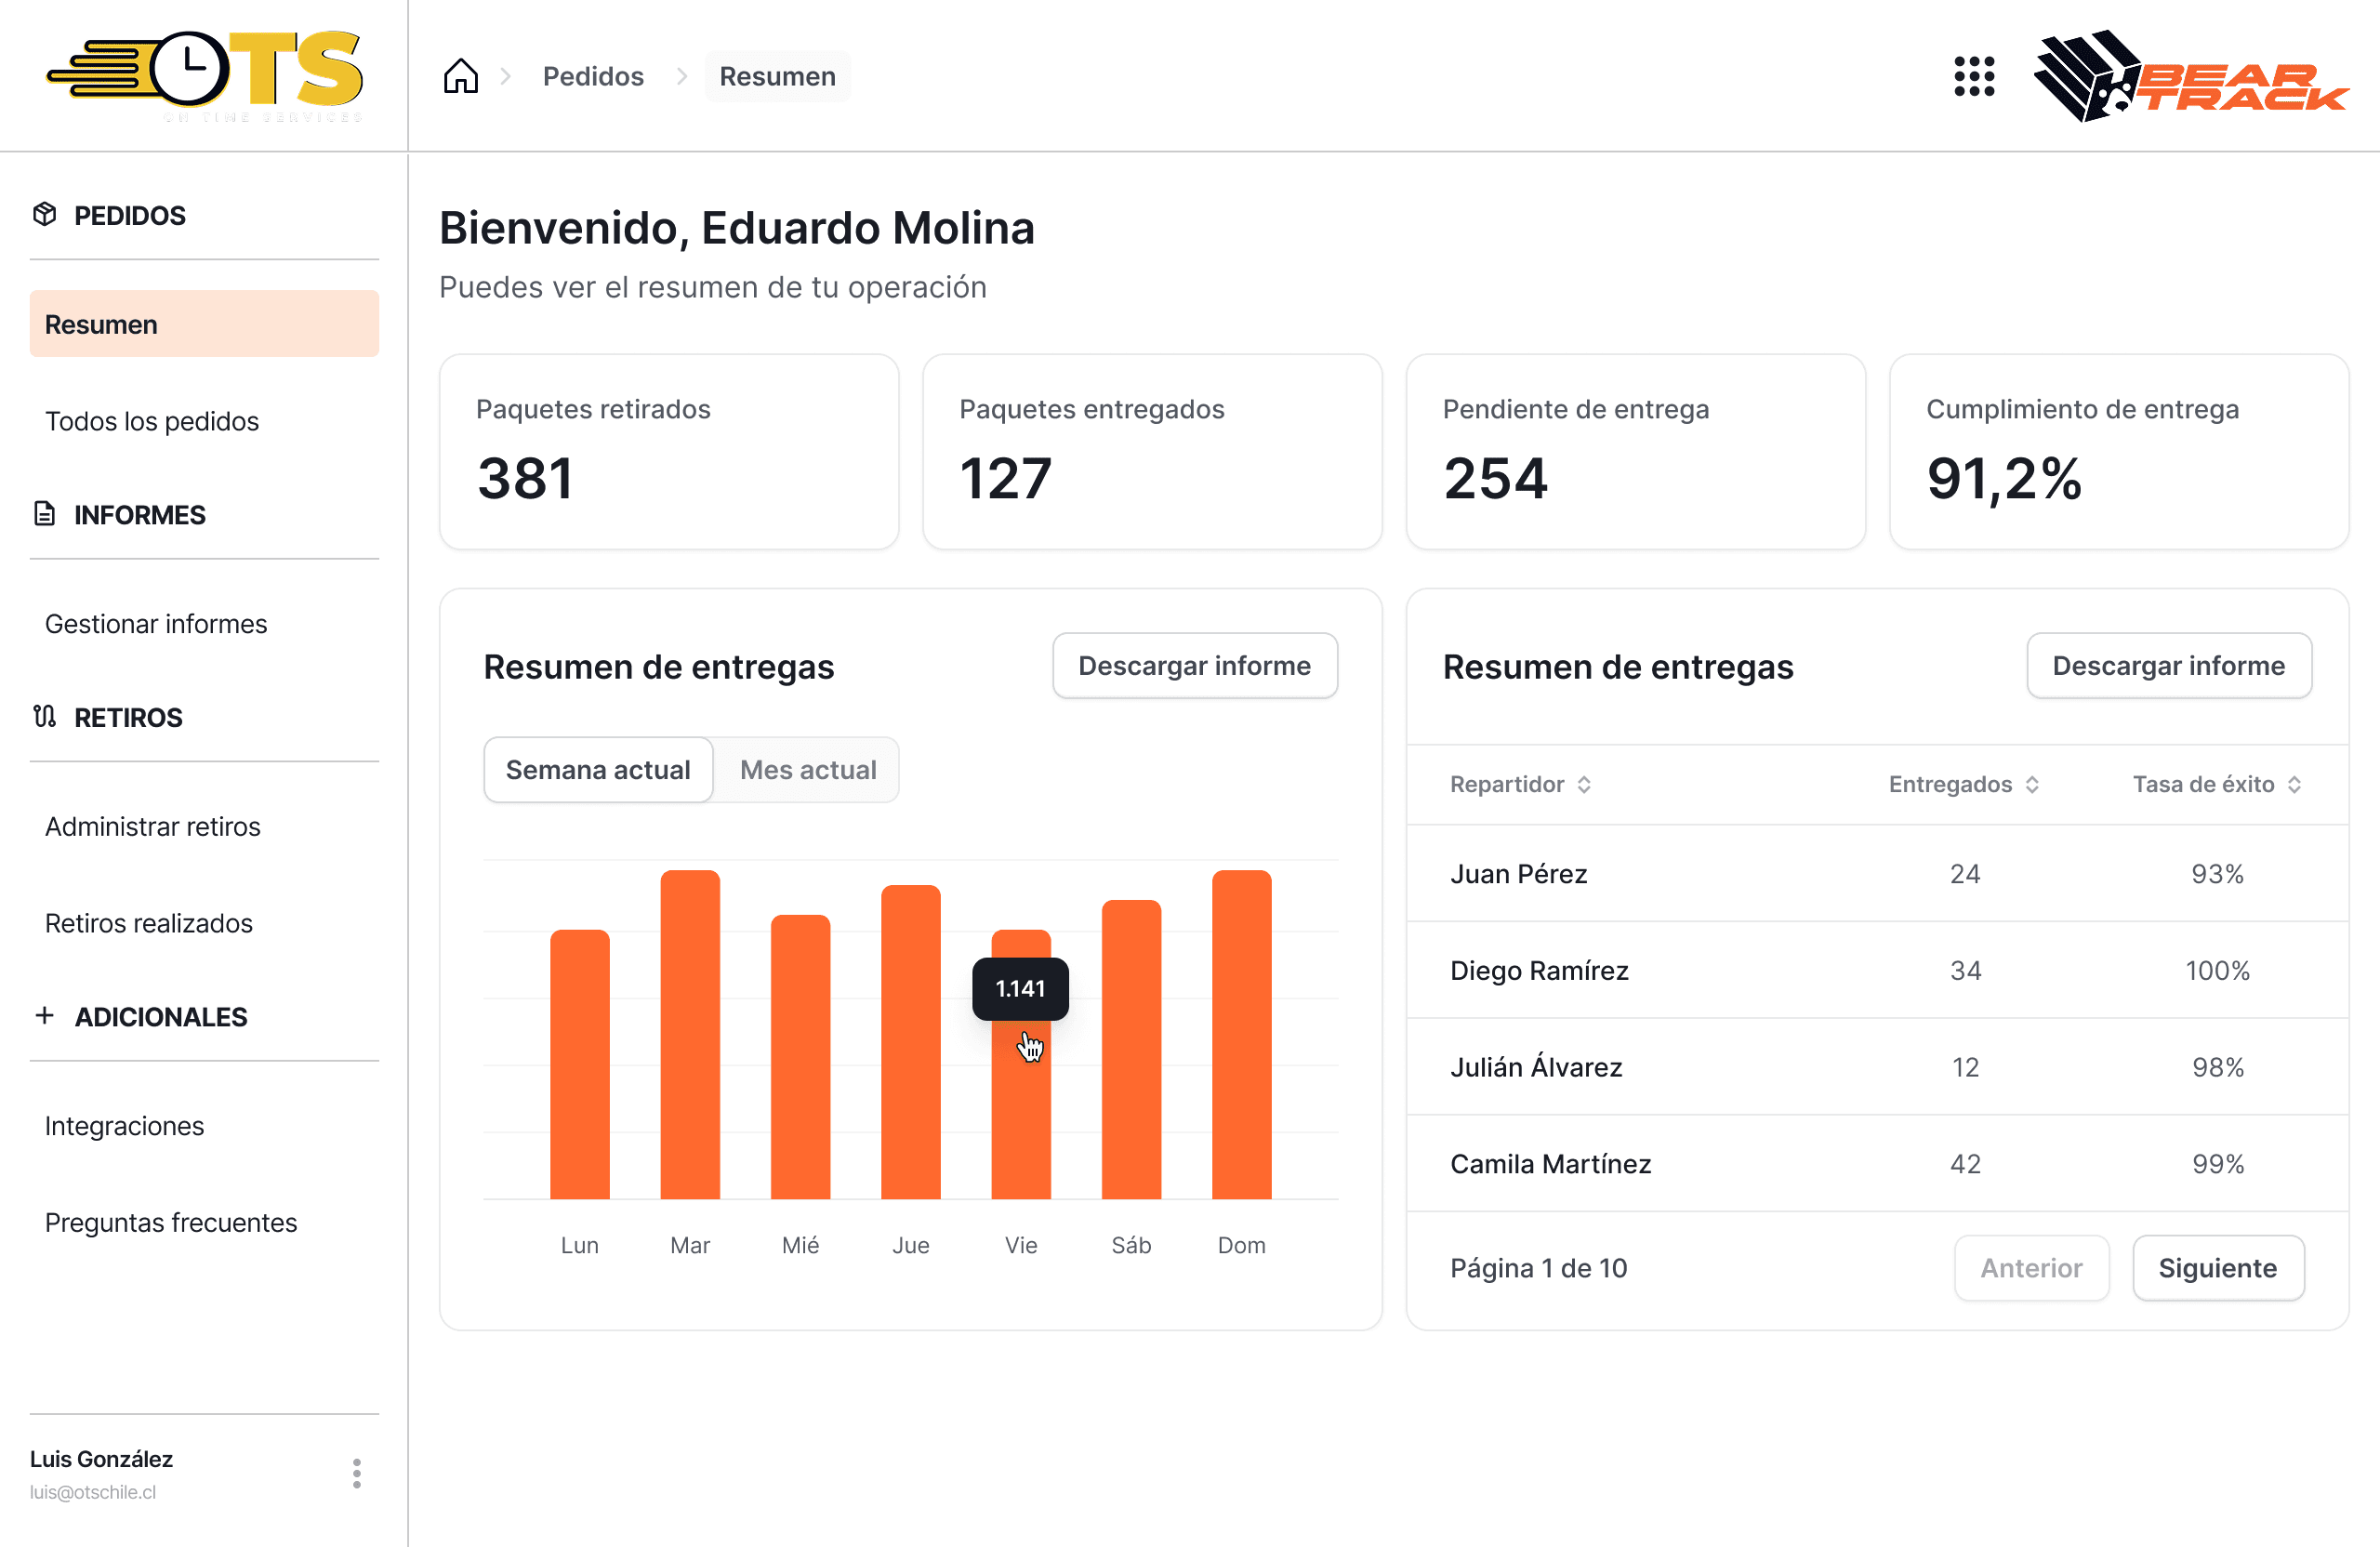Download report from the chart card
This screenshot has height=1547, width=2380.
coord(1194,666)
